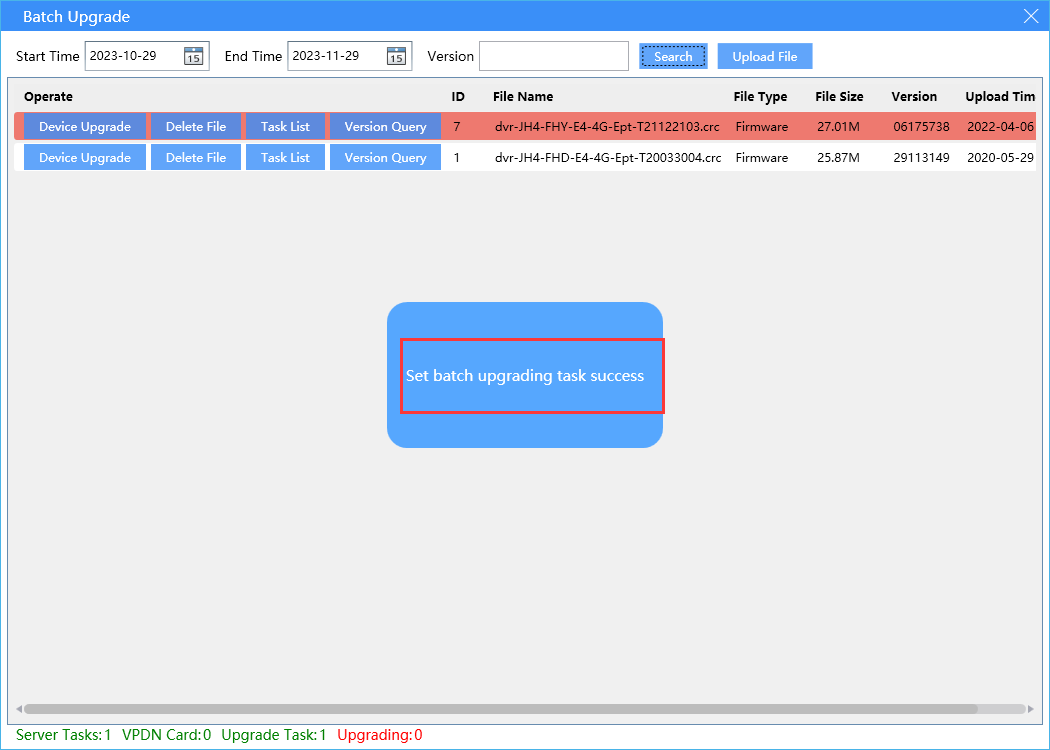The width and height of the screenshot is (1050, 750).
Task: Click the VPDN Card:0 status entry
Action: (x=167, y=735)
